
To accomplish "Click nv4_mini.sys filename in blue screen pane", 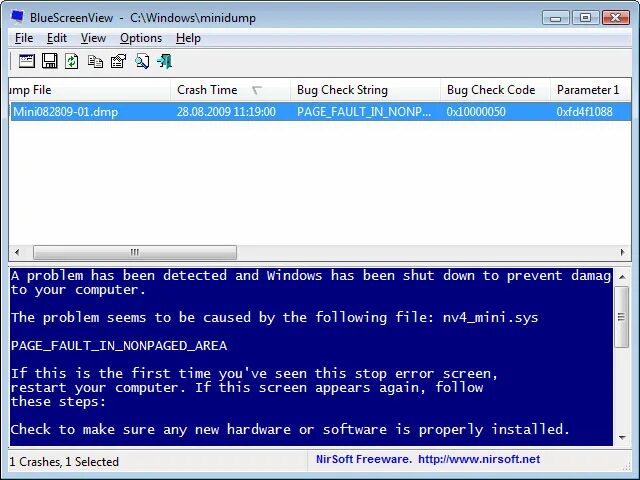I will coord(491,318).
